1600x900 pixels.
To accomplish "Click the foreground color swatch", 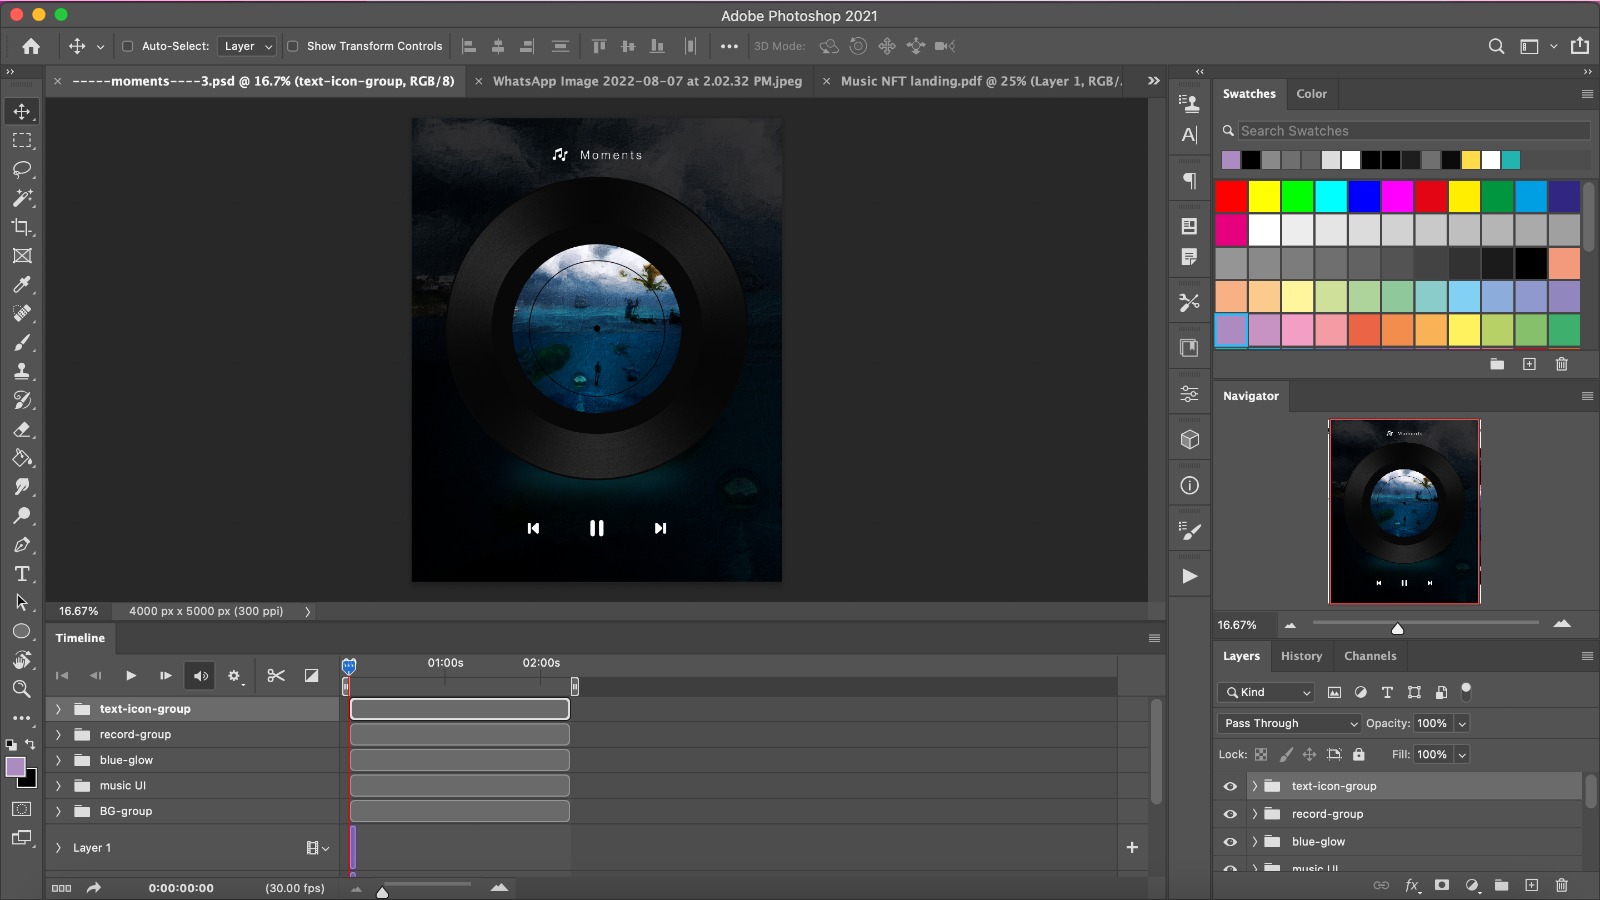I will click(x=16, y=767).
